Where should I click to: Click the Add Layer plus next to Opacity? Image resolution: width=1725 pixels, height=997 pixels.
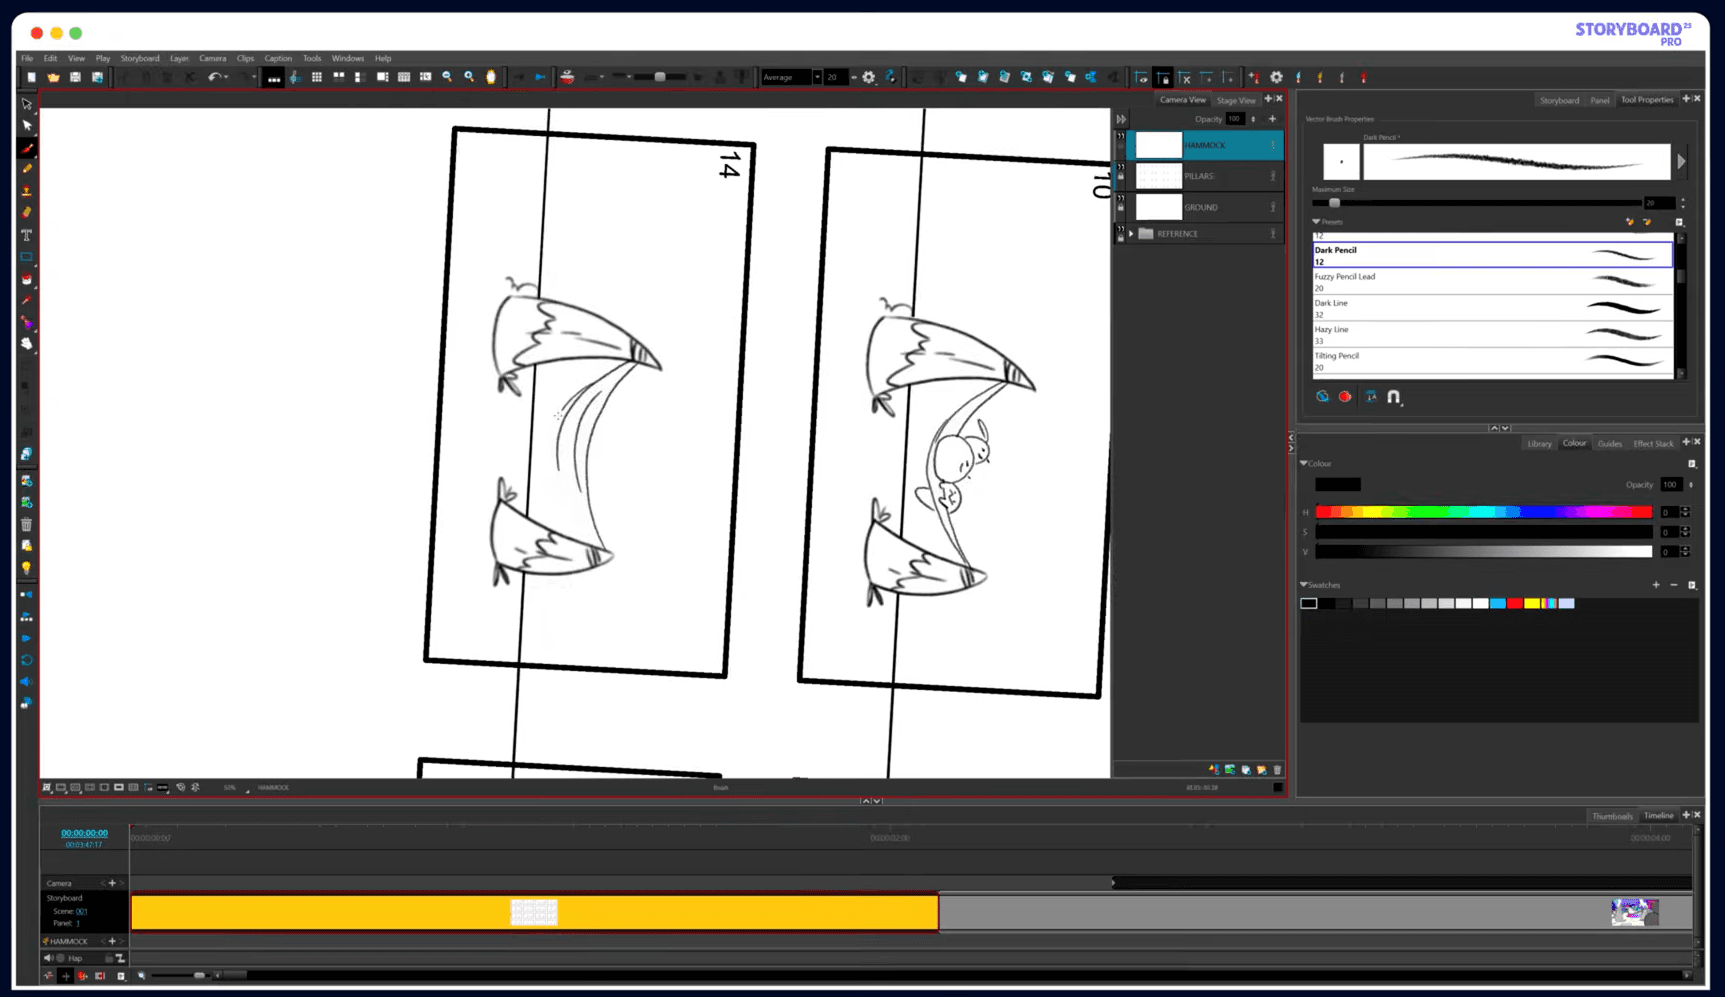1272,119
